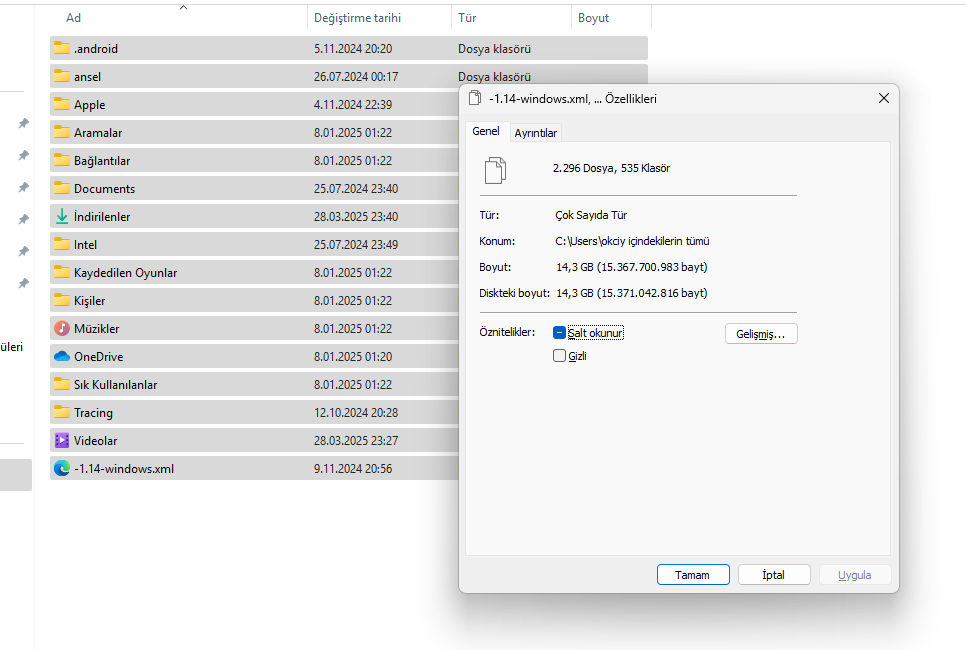Sort by the Boyut column header
The image size is (966, 650).
click(593, 18)
